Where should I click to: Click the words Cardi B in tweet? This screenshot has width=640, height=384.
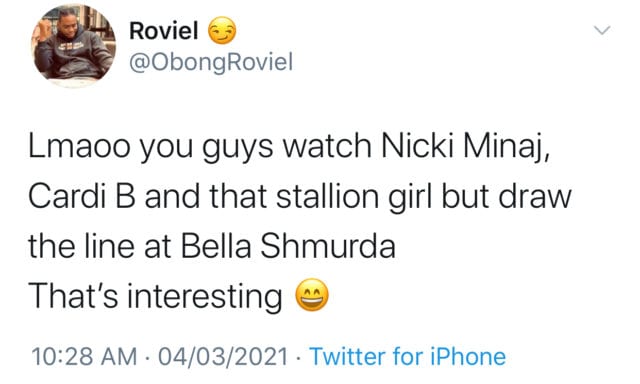coord(82,196)
